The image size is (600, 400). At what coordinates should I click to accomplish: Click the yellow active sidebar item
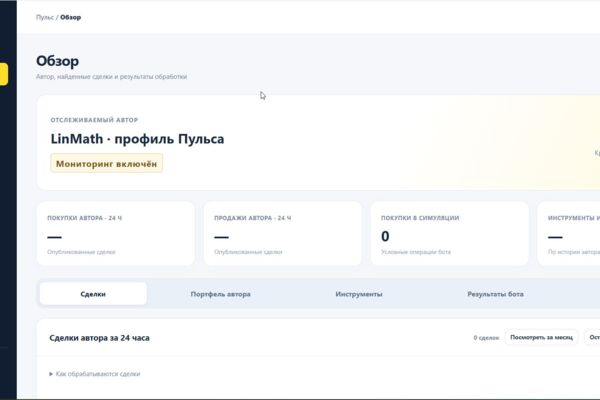coord(4,74)
